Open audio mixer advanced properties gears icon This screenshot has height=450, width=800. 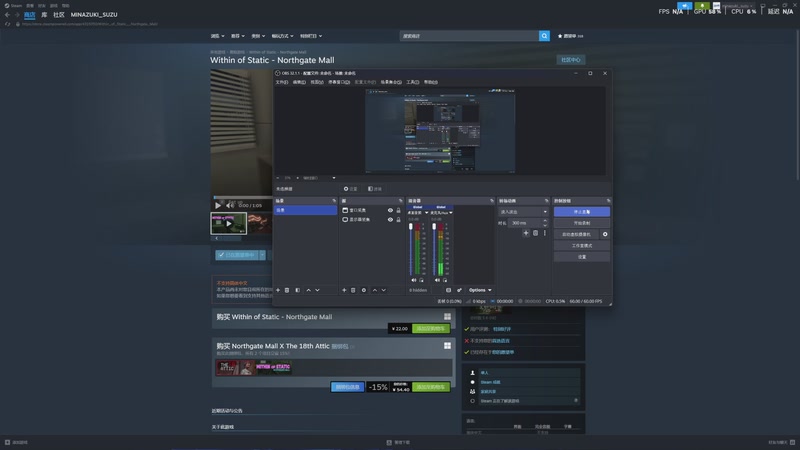(x=459, y=290)
